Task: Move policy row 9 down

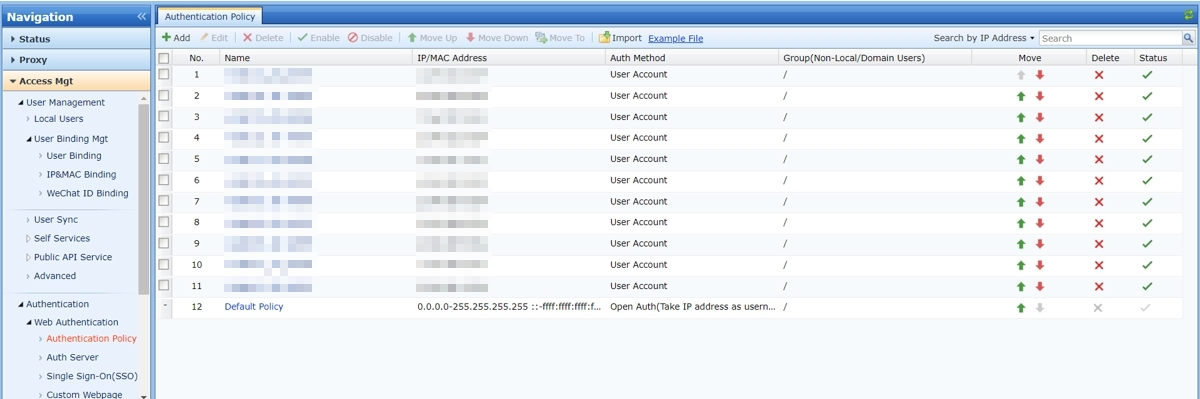Action: 1040,244
